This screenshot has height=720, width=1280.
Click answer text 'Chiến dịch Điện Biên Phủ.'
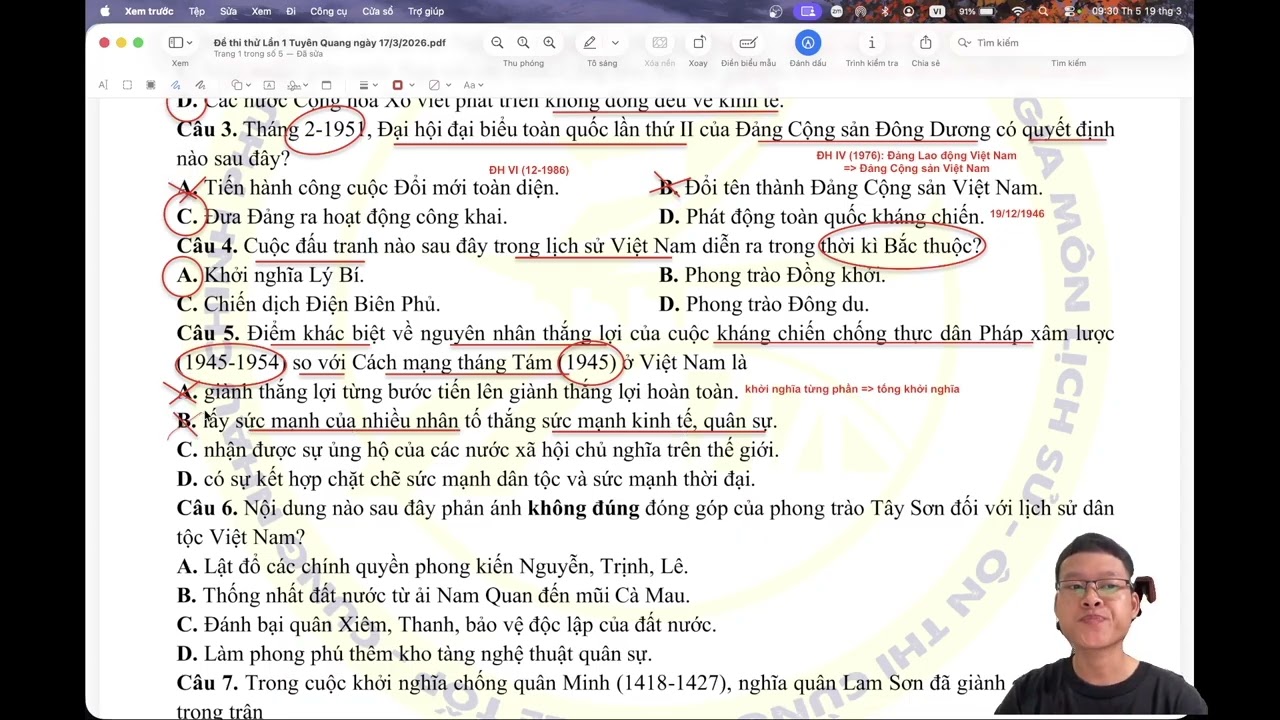(x=322, y=304)
